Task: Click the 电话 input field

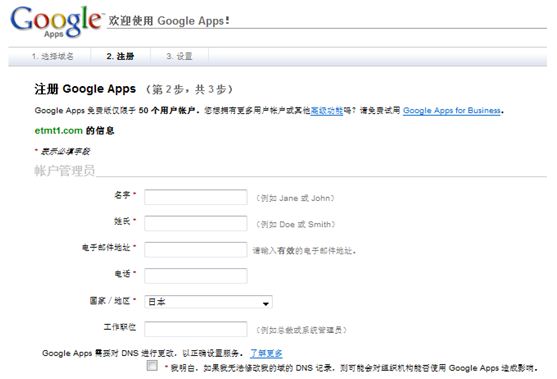Action: pyautogui.click(x=196, y=276)
